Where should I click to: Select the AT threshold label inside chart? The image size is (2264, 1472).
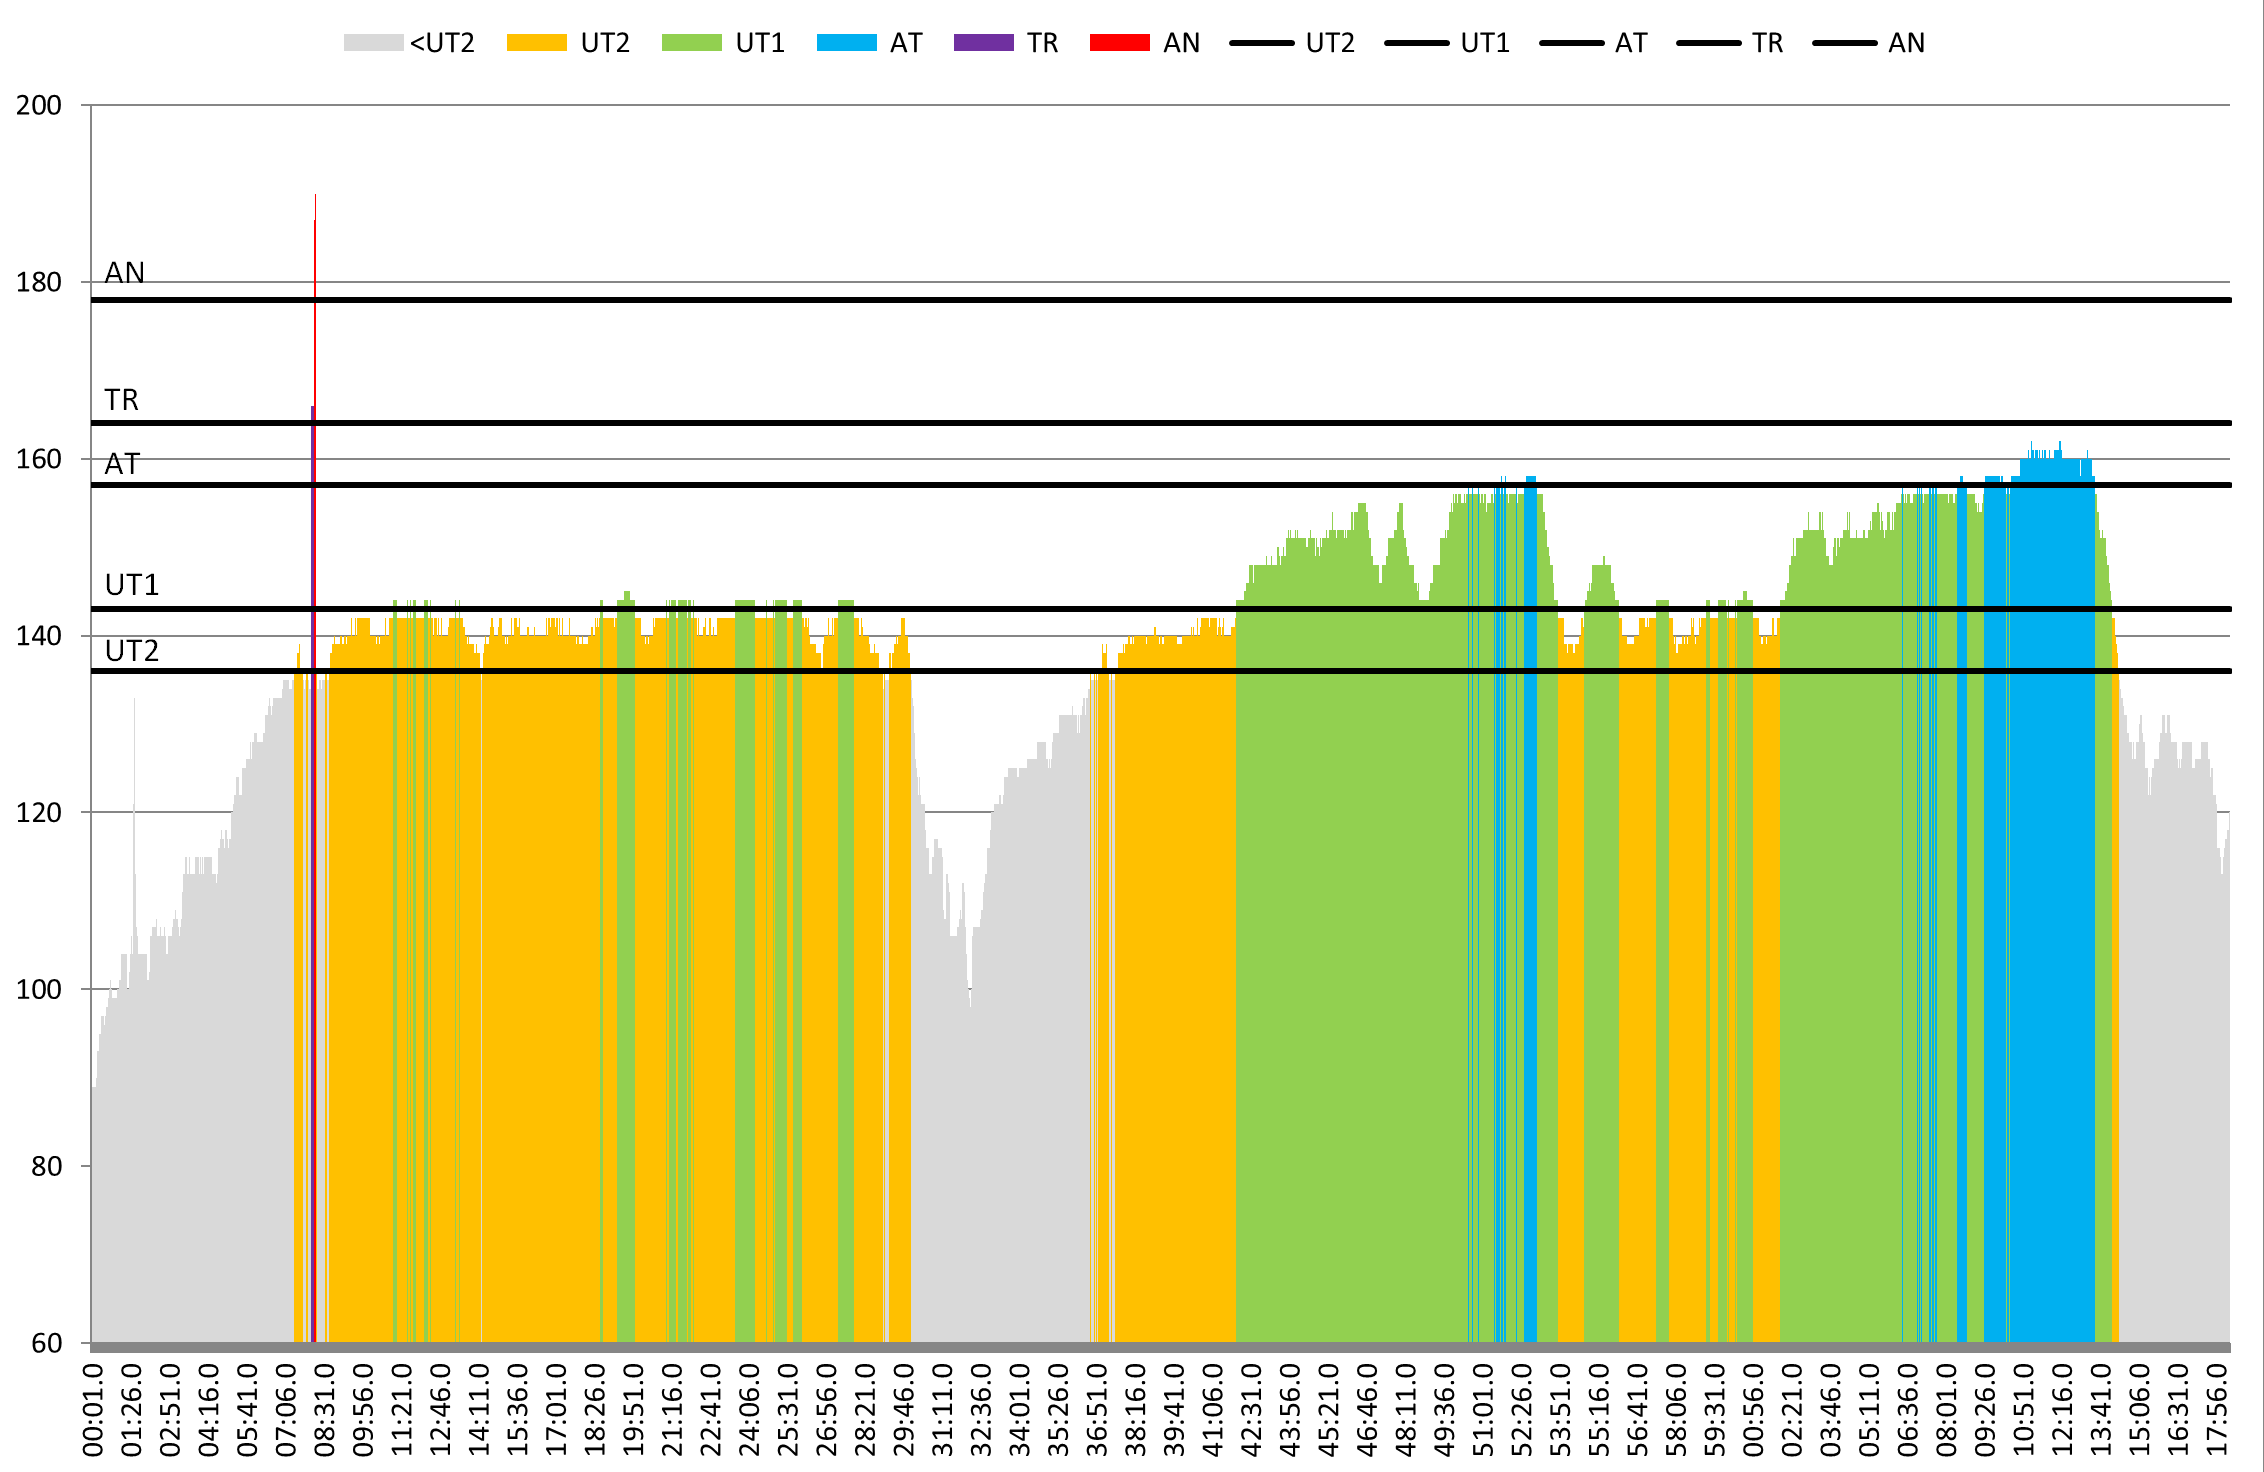point(122,464)
